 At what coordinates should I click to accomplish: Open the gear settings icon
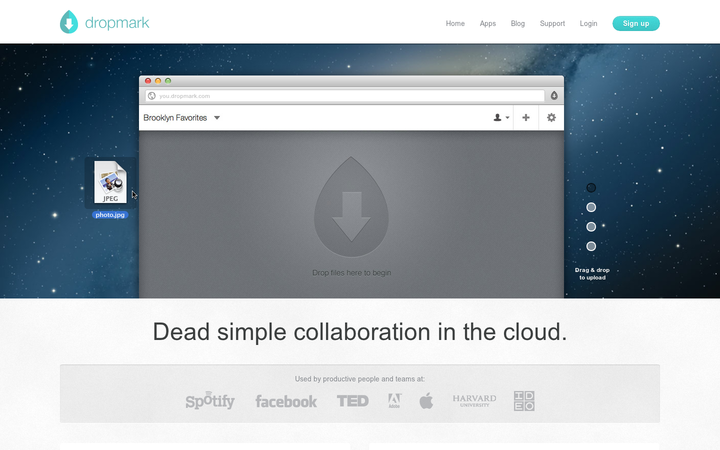tap(551, 118)
